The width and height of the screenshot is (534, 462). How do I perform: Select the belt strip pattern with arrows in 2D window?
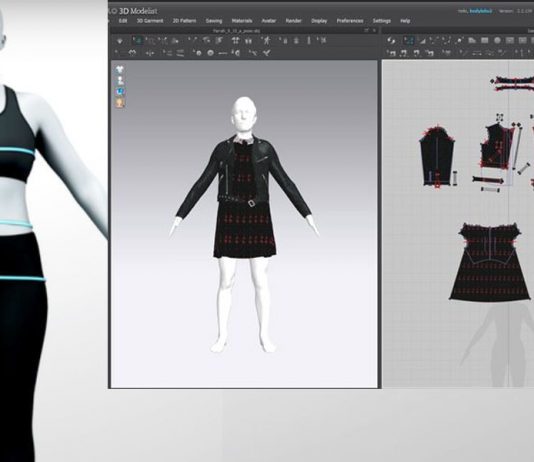(488, 180)
